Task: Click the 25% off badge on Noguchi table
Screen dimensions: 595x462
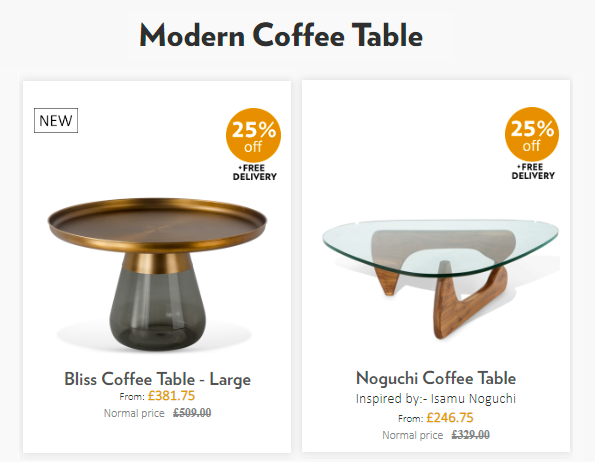Action: point(532,134)
